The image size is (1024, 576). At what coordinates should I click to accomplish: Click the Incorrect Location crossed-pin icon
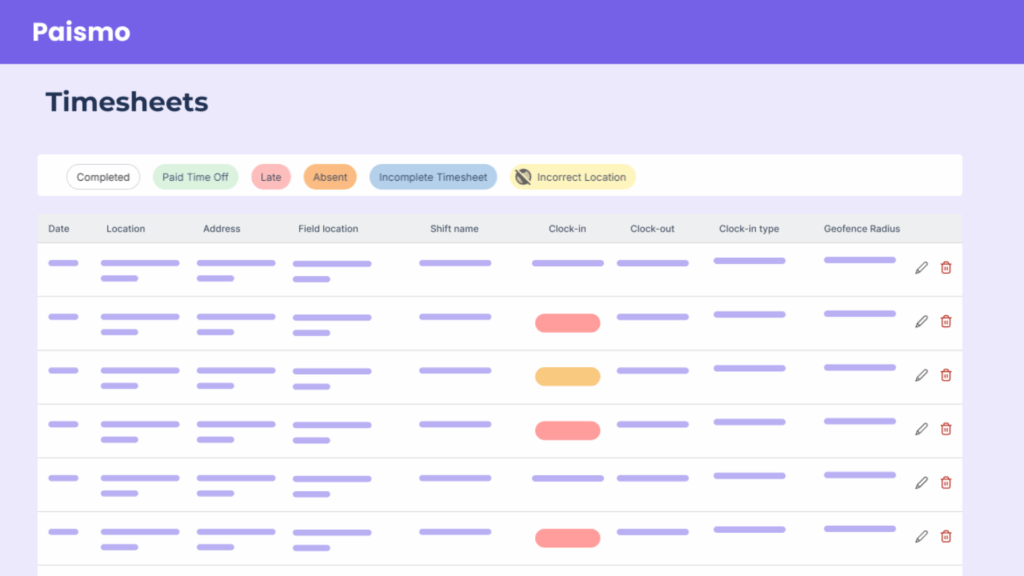(x=523, y=177)
